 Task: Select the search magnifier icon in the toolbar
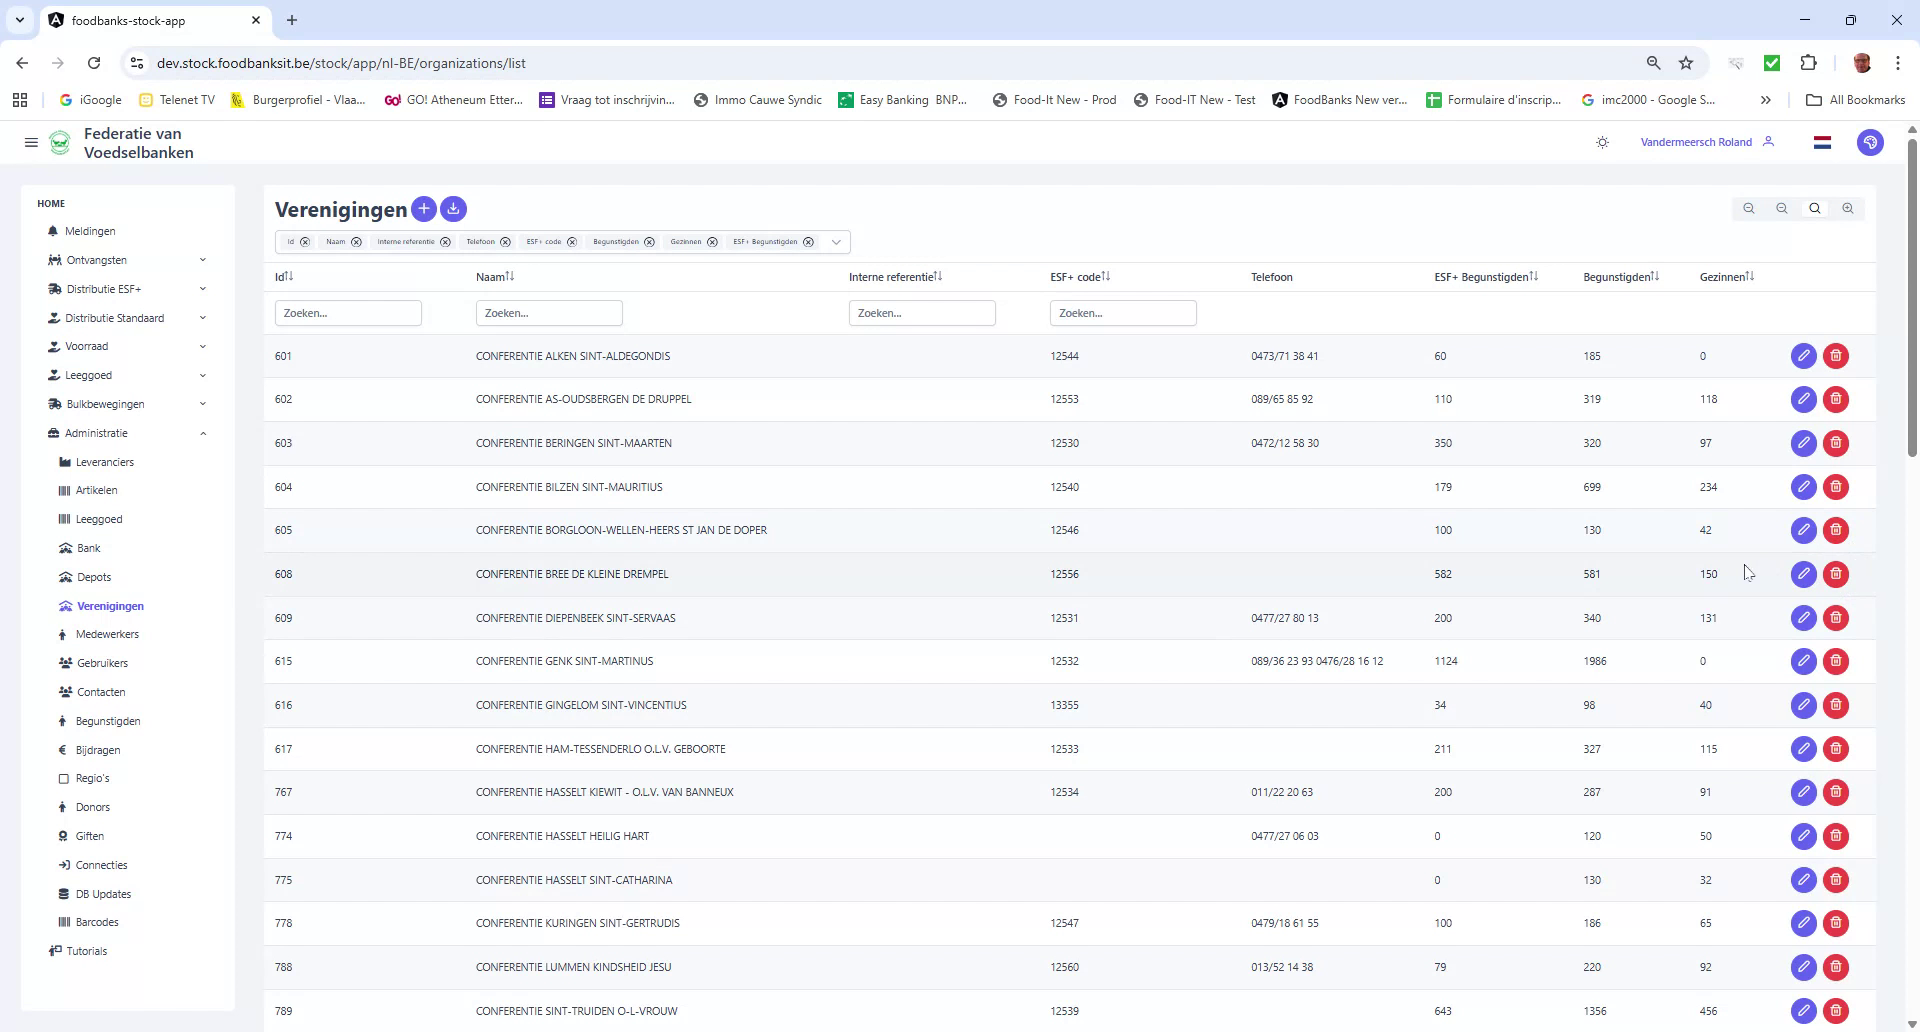tap(1814, 208)
